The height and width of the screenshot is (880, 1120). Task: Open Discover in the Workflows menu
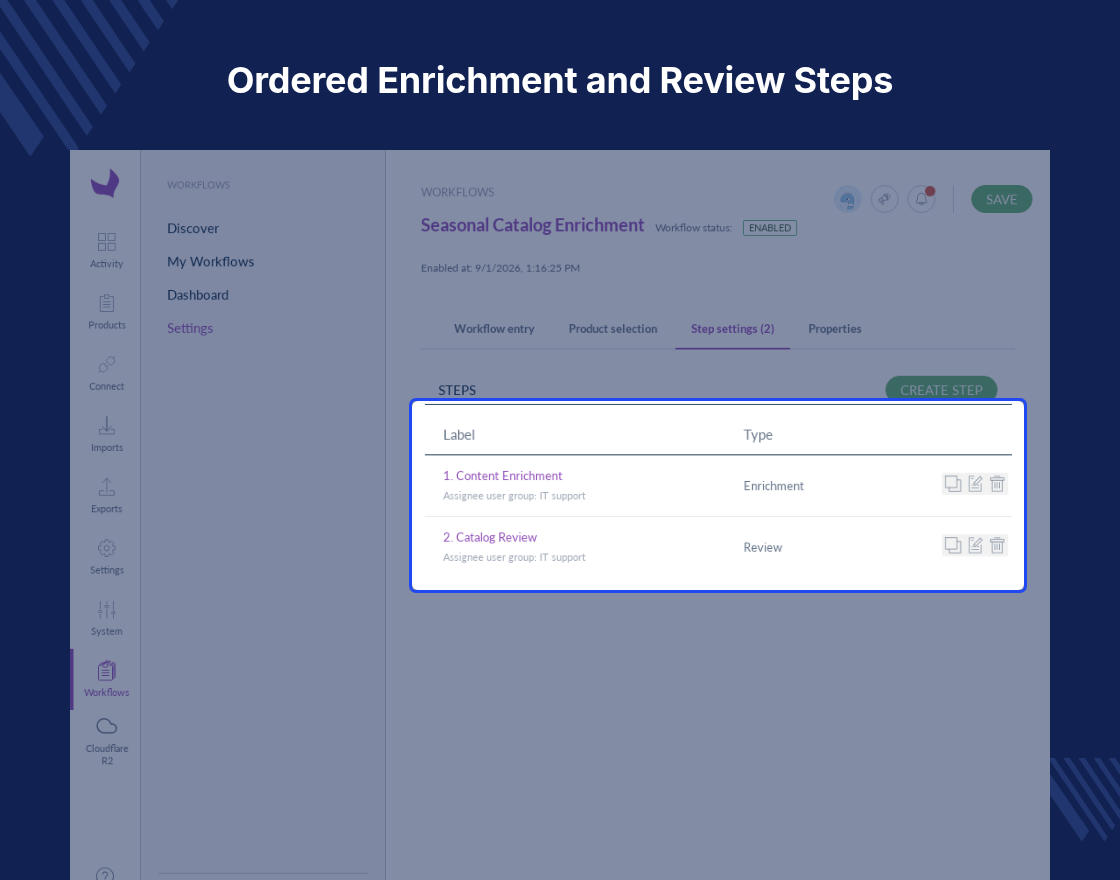[x=193, y=229]
